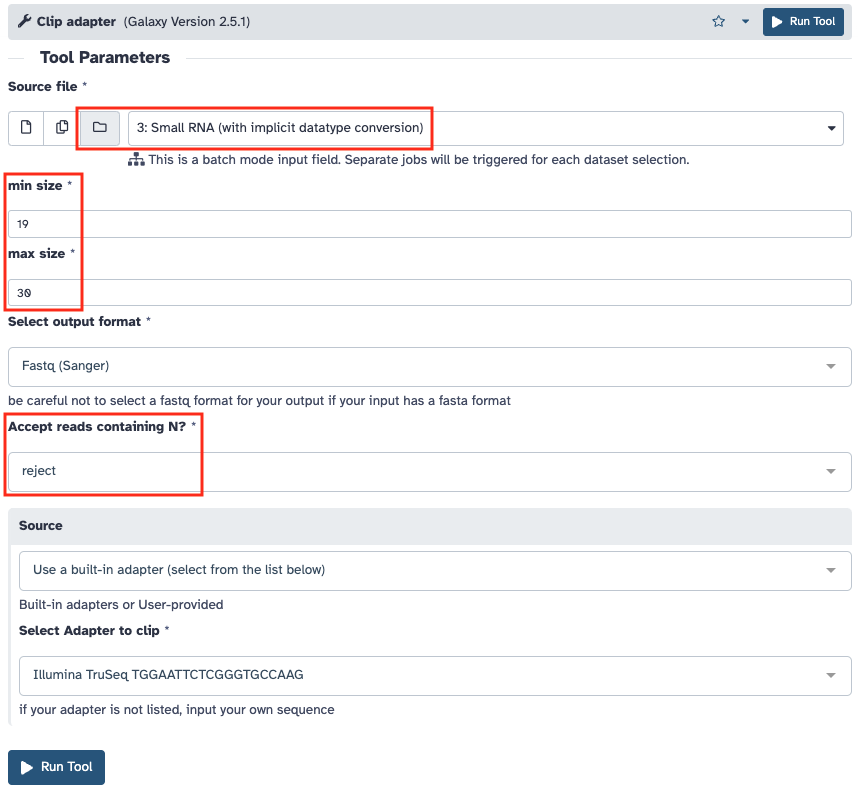Choose the dataset collection folder icon
This screenshot has height=793, width=858.
tap(99, 127)
